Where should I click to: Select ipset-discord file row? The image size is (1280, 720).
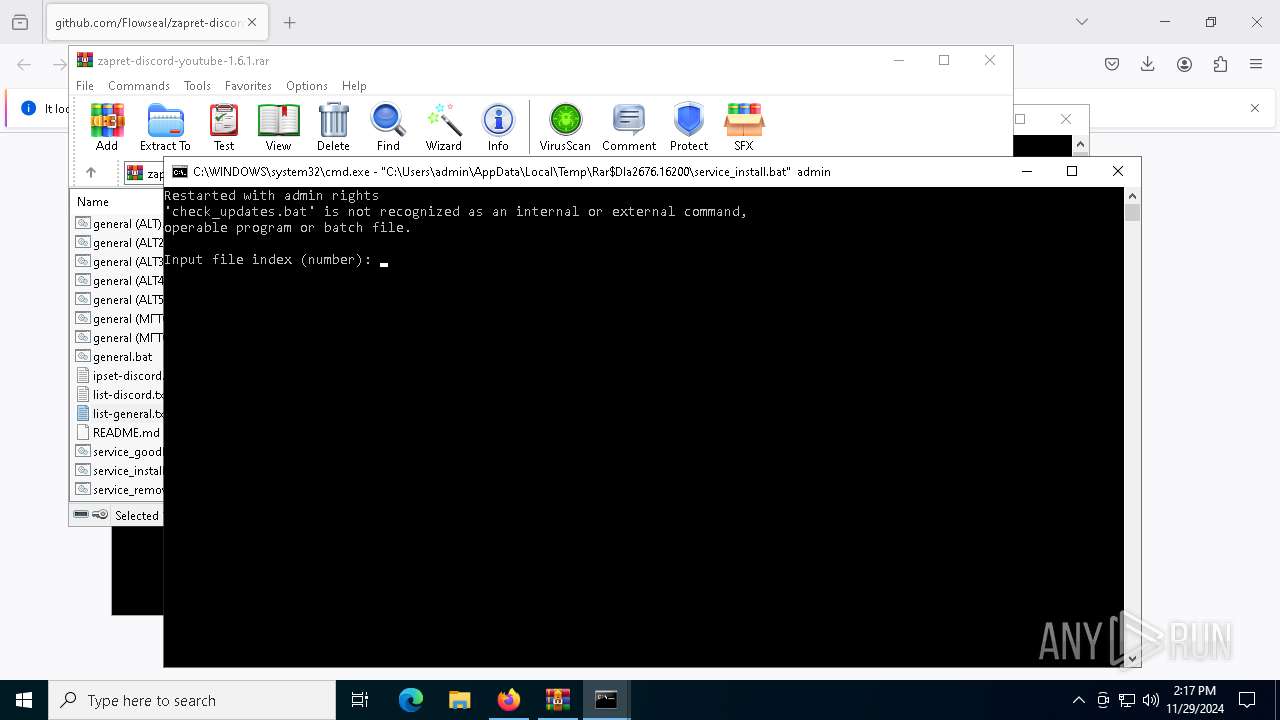[x=119, y=376]
